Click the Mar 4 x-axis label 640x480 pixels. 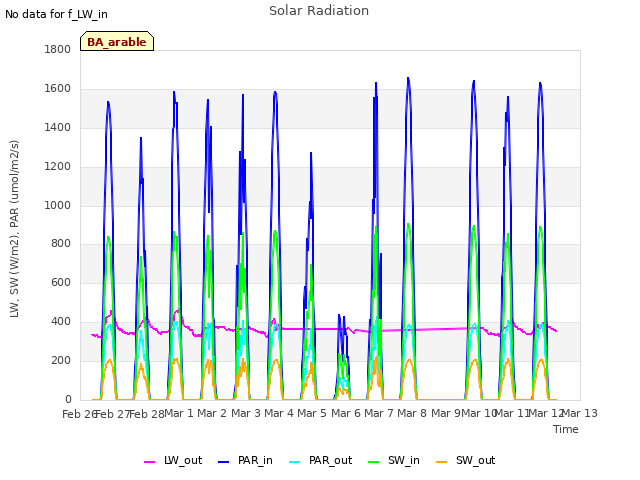click(279, 413)
